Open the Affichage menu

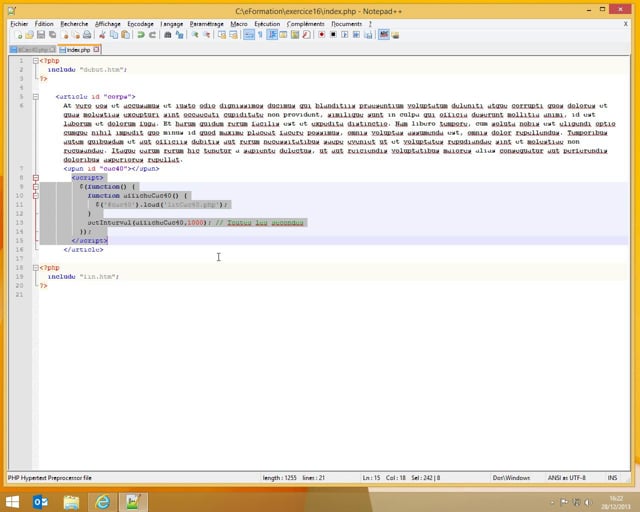pos(108,24)
